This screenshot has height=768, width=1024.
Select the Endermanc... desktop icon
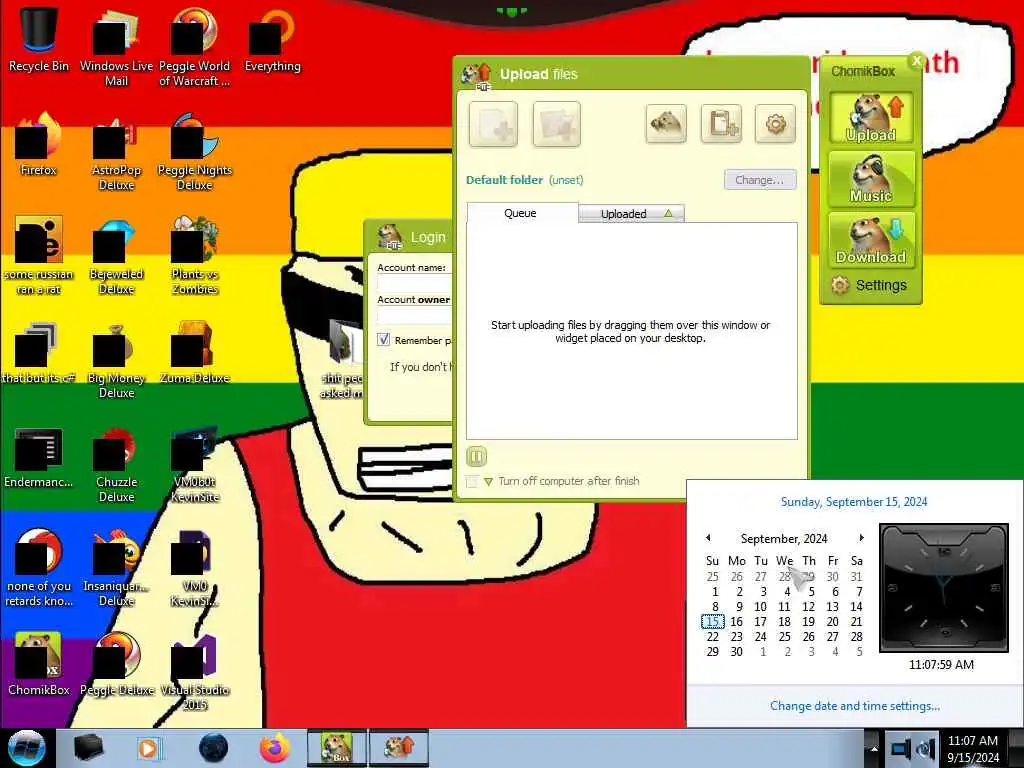coord(39,457)
